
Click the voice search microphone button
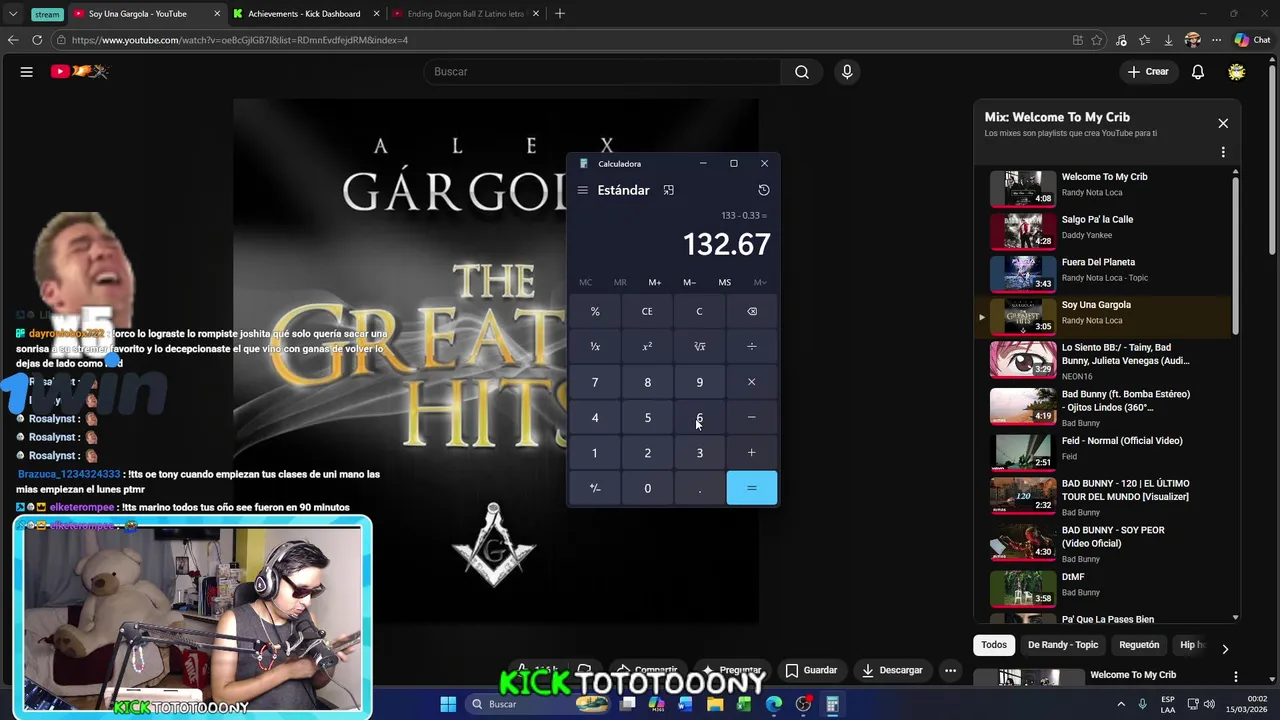[847, 72]
